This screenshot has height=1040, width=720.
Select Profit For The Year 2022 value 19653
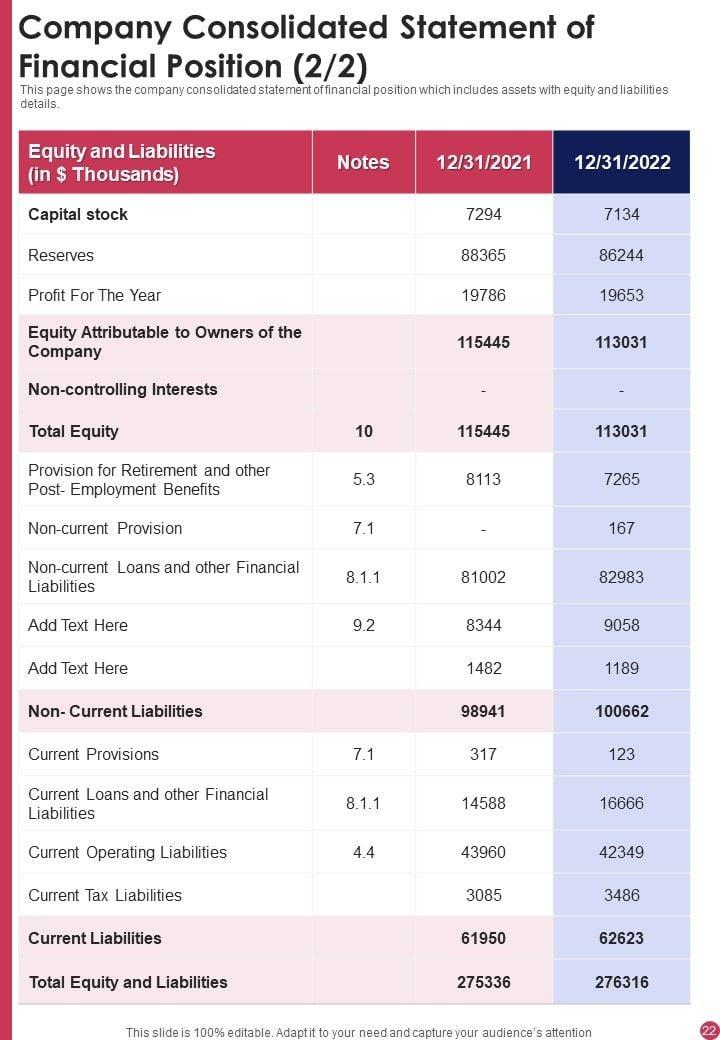coord(621,295)
